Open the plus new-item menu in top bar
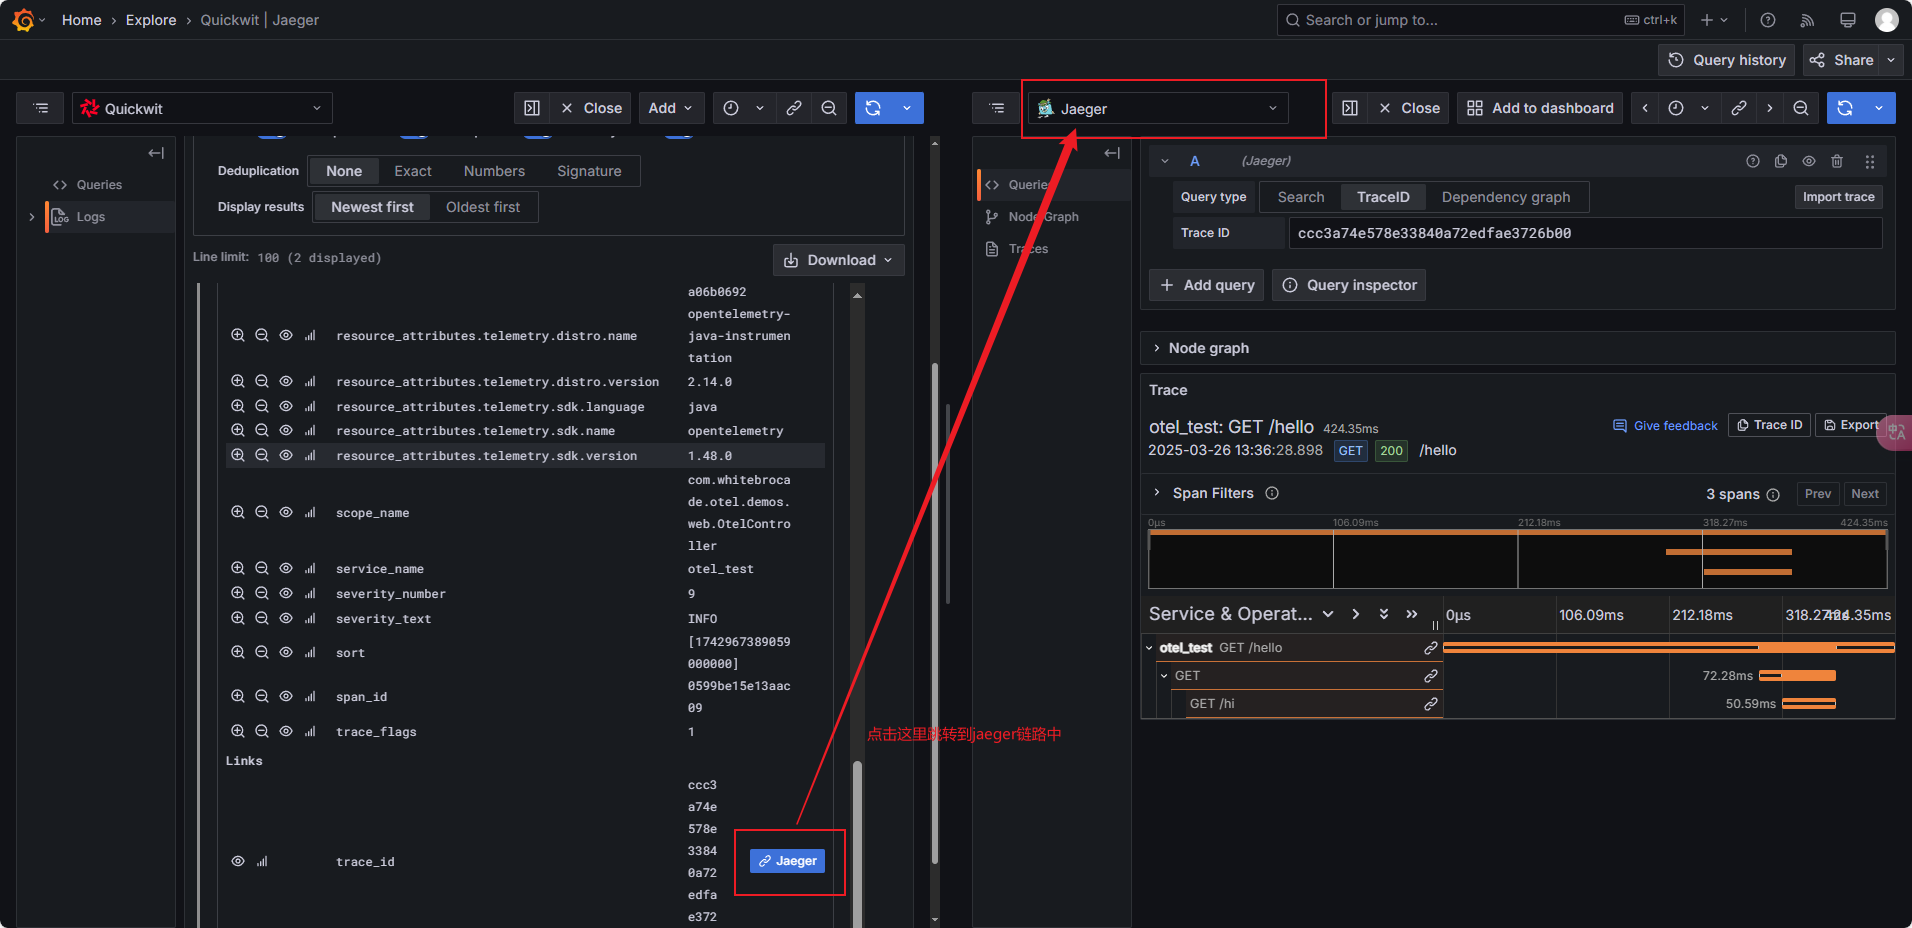Viewport: 1912px width, 928px height. pyautogui.click(x=1714, y=20)
